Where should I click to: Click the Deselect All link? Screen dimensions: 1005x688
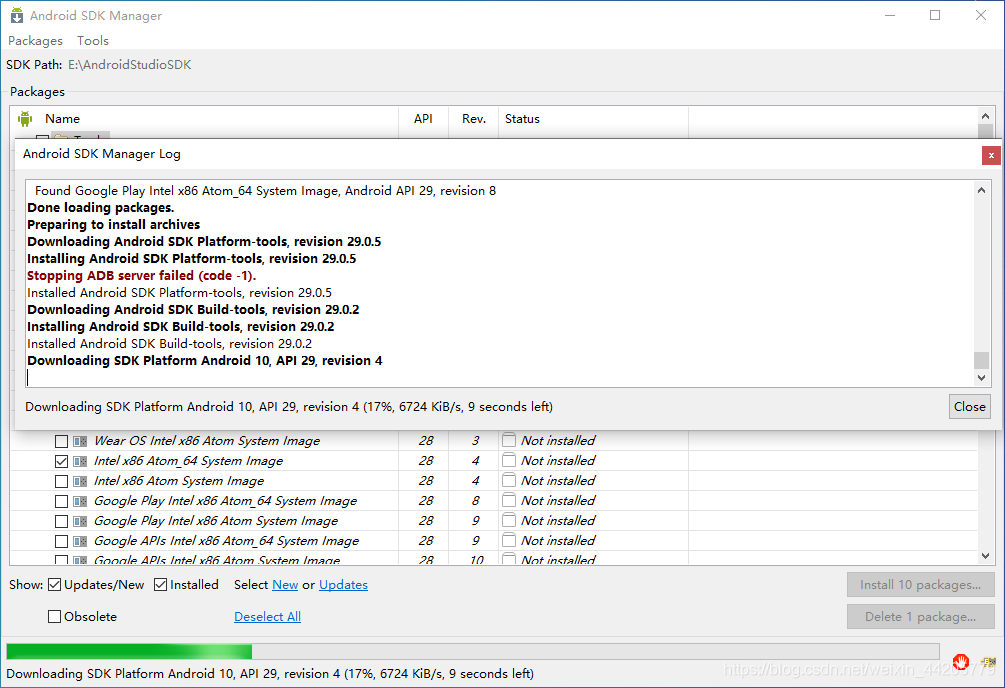[x=267, y=617]
